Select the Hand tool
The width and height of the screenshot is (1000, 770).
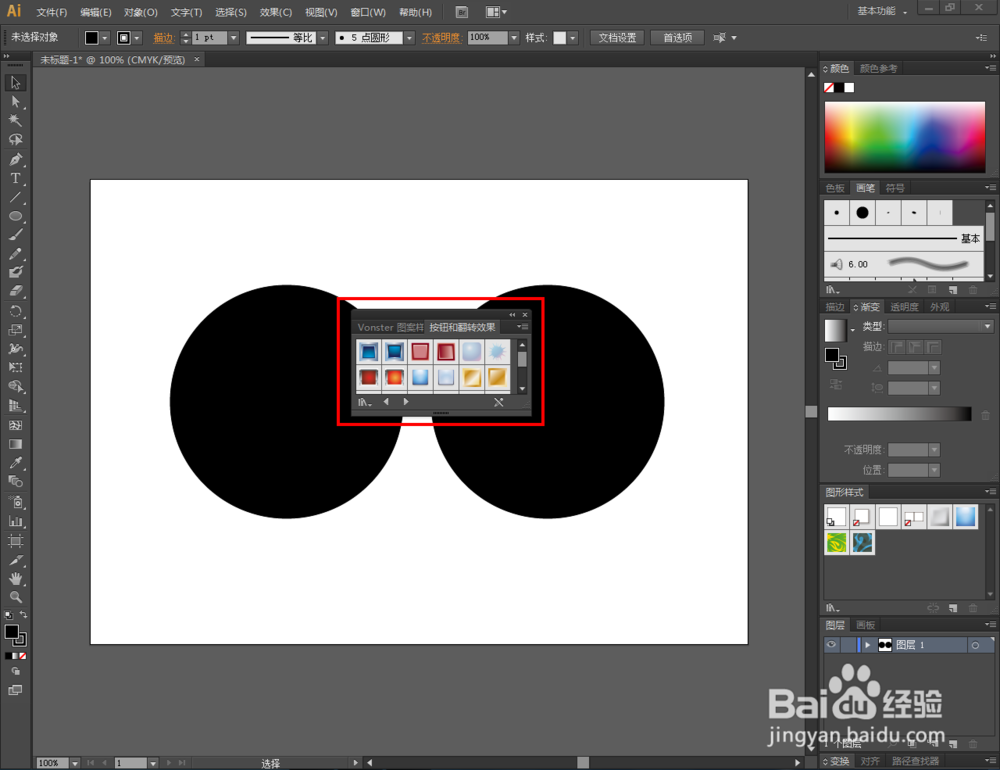pyautogui.click(x=16, y=578)
